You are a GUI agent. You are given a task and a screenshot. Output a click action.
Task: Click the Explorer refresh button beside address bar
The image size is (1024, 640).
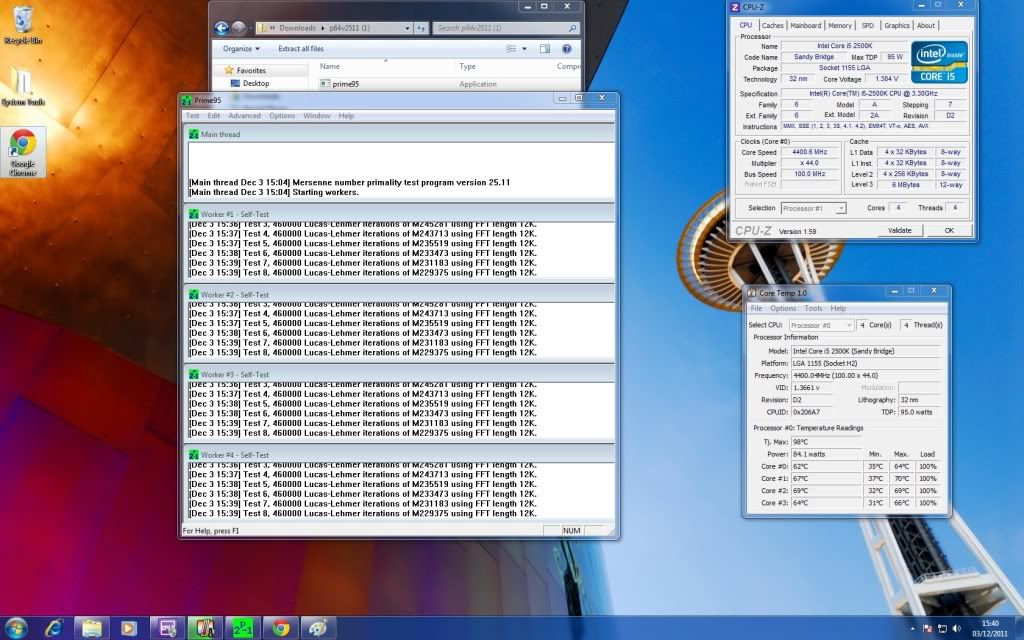pyautogui.click(x=421, y=28)
